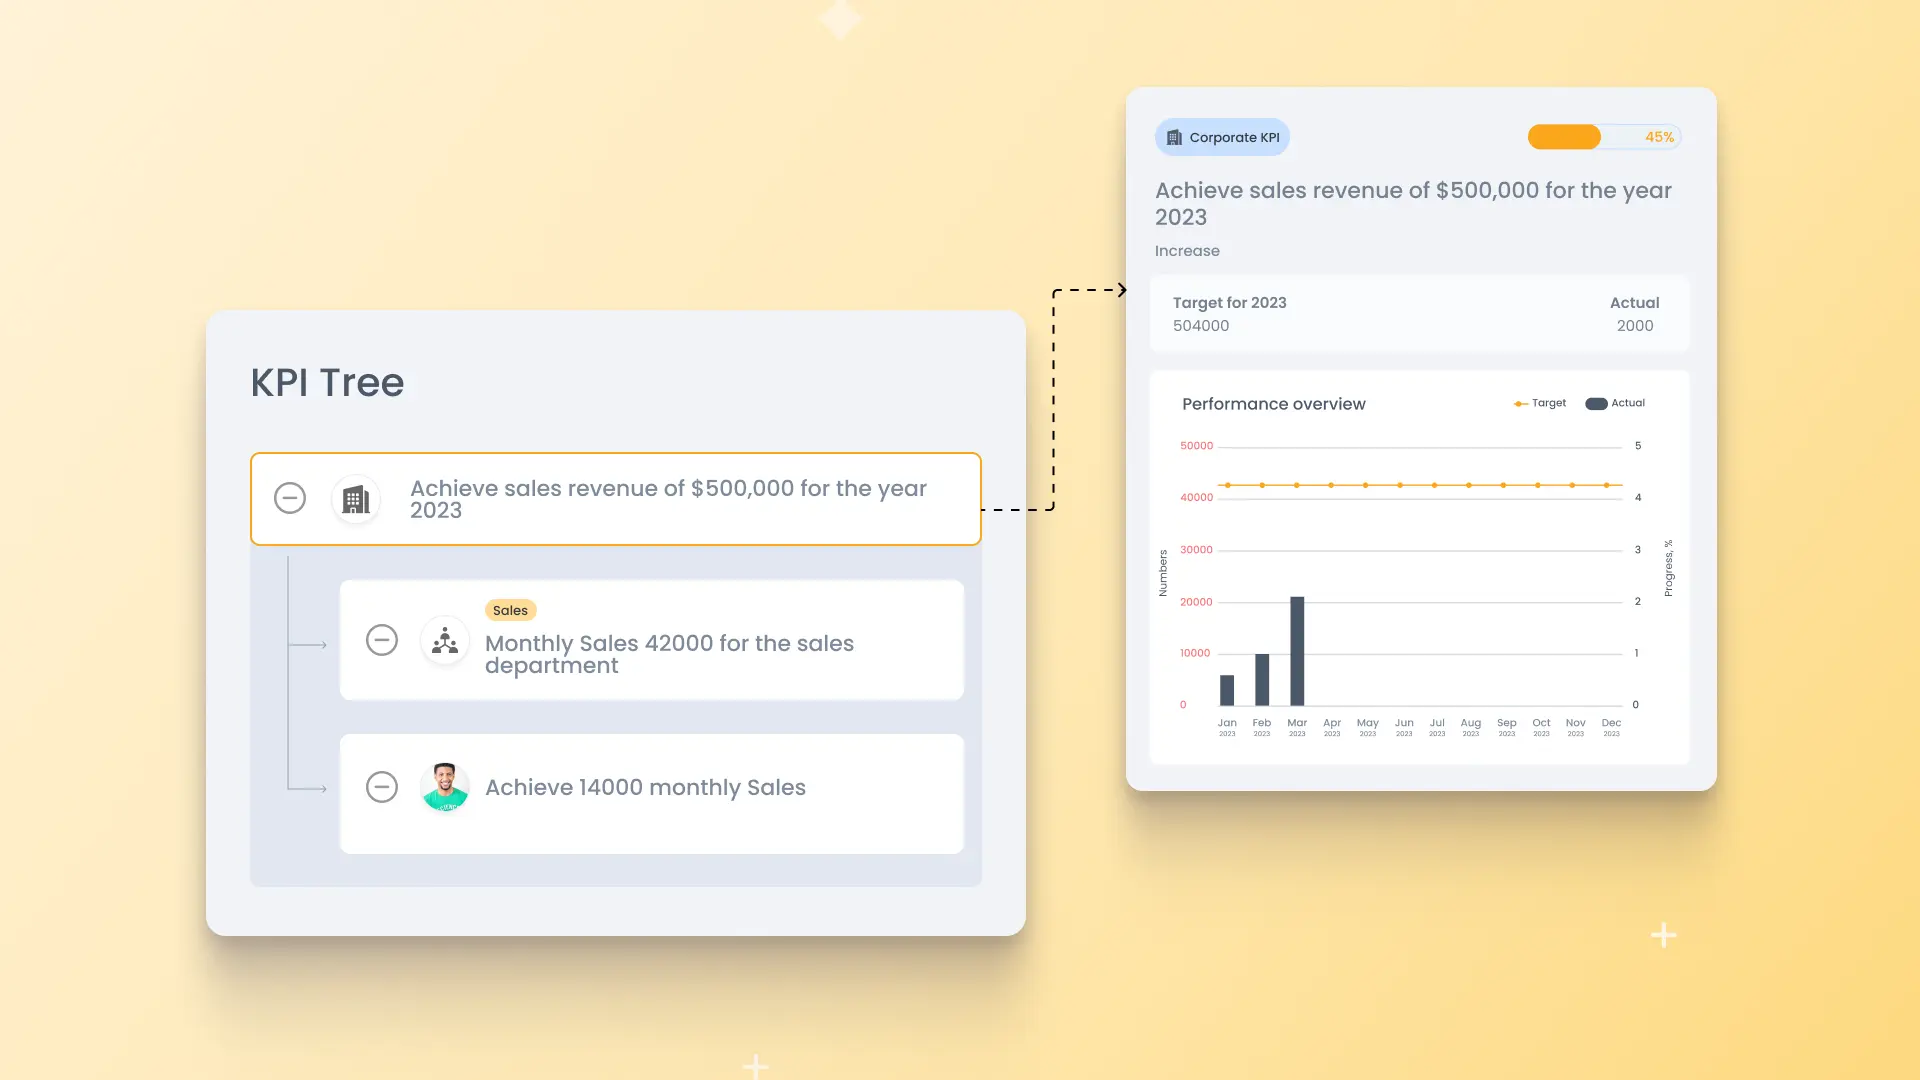Click the 'KPI Tree' heading
This screenshot has width=1920, height=1080.
click(x=327, y=382)
